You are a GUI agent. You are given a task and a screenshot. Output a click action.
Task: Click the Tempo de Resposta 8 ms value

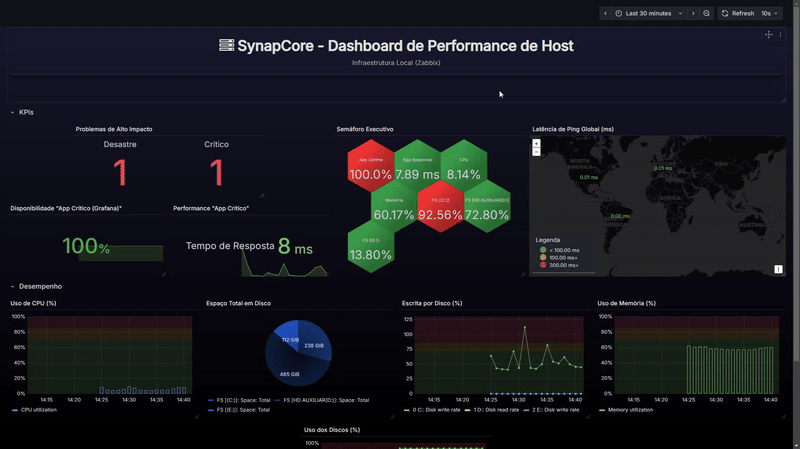pyautogui.click(x=295, y=246)
